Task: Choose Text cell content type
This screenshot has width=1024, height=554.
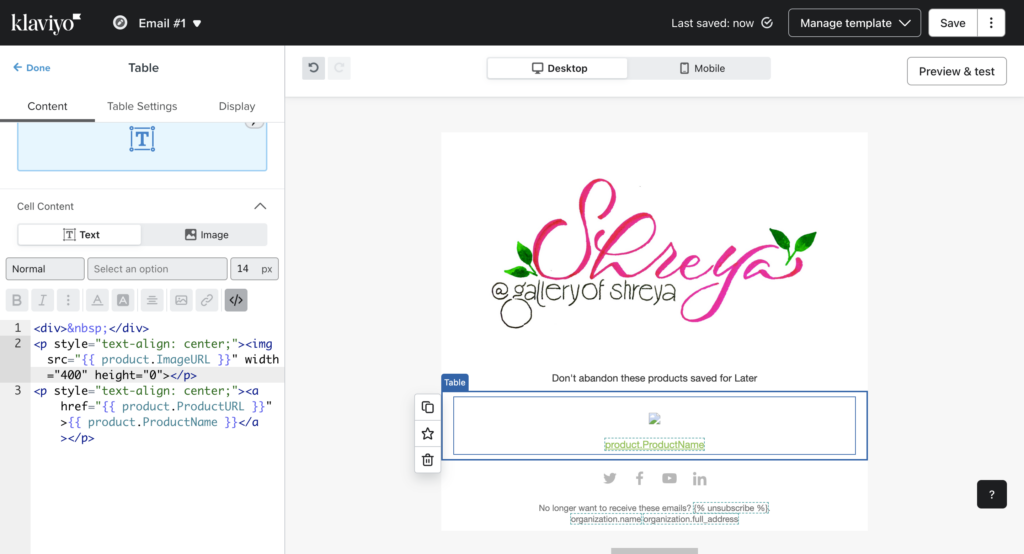Action: click(80, 235)
